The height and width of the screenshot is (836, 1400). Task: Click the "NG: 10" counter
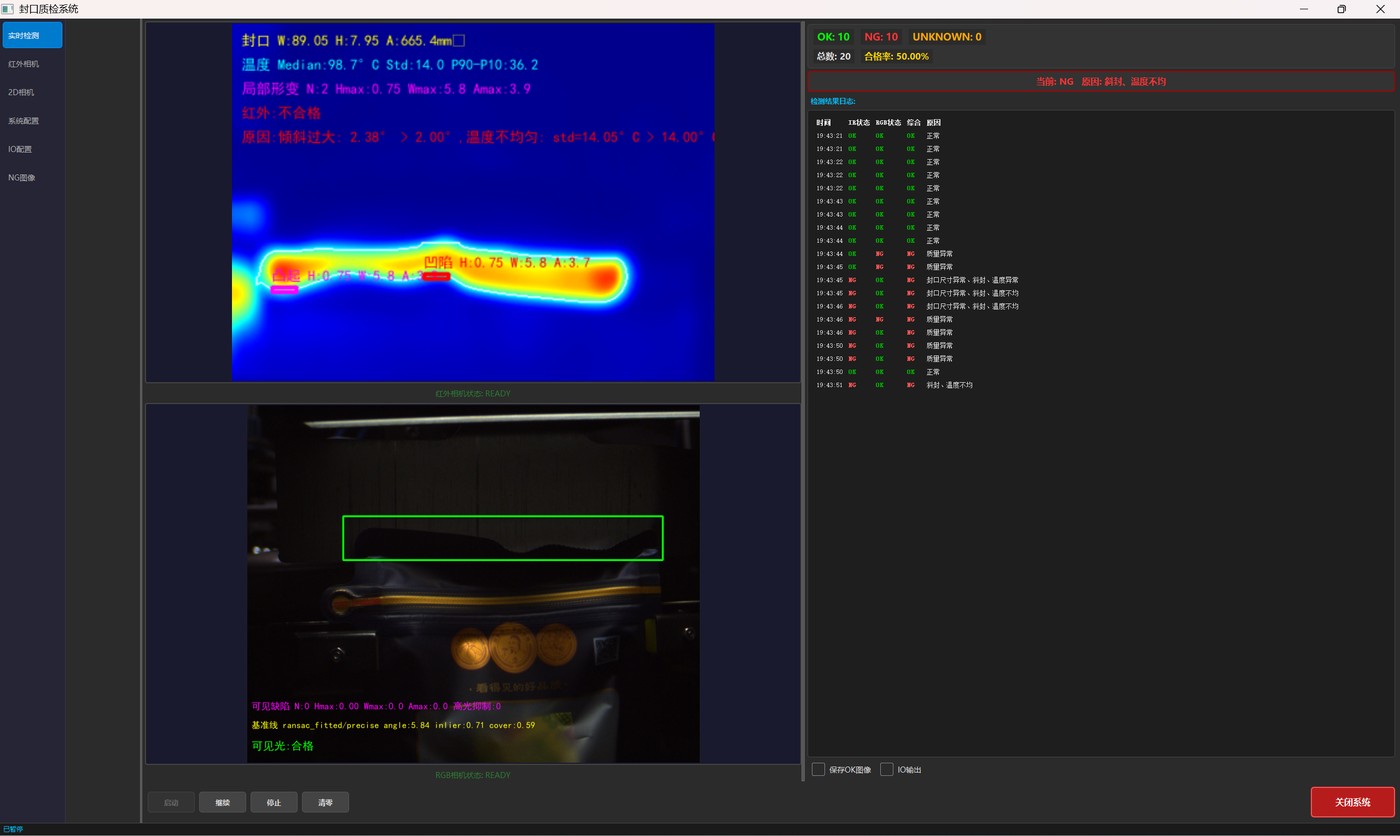(881, 37)
